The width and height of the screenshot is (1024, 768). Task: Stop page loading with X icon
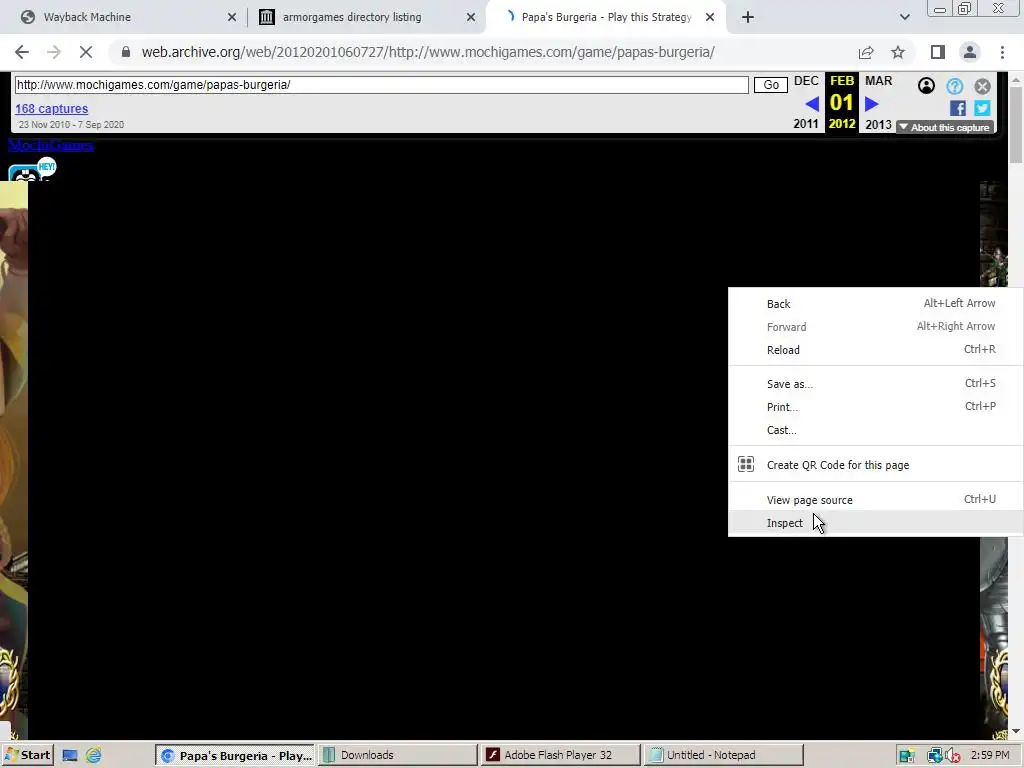tap(86, 52)
